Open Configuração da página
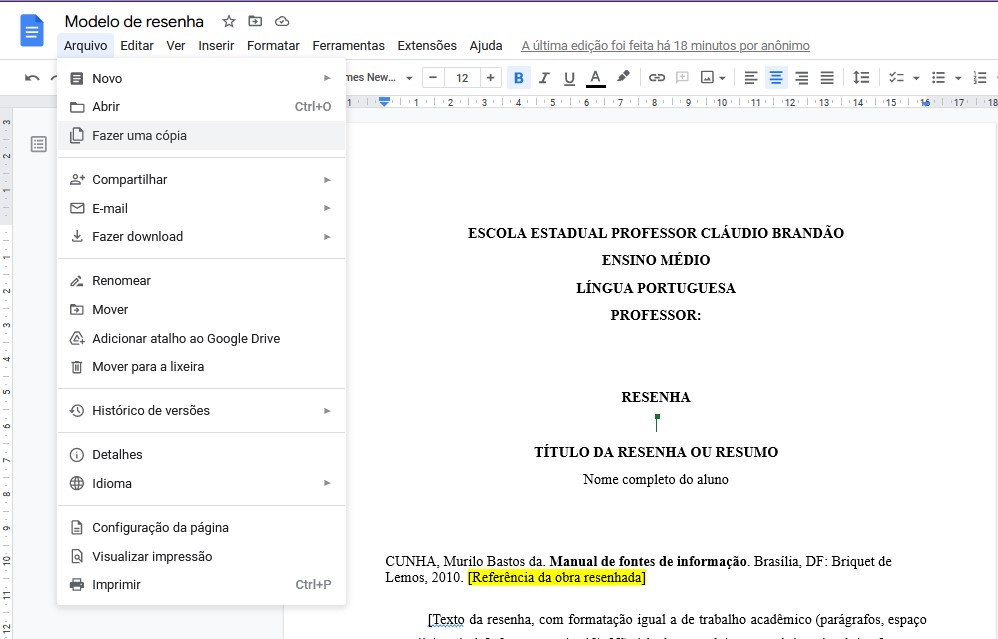Screen dimensions: 998x639 [x=201, y=528]
